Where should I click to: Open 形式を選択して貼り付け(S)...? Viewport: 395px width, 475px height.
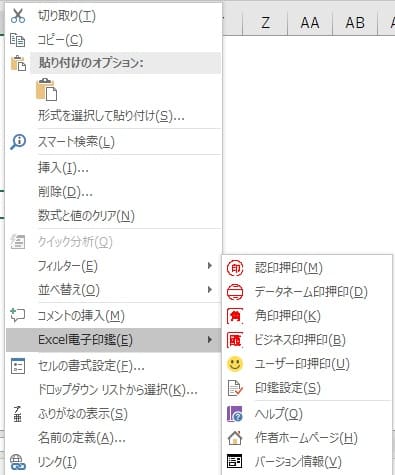tap(111, 116)
